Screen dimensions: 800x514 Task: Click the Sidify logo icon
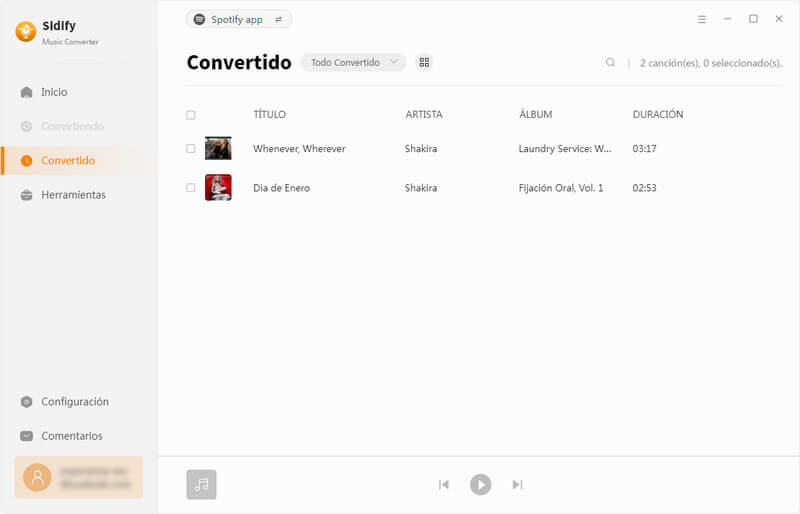coord(26,32)
